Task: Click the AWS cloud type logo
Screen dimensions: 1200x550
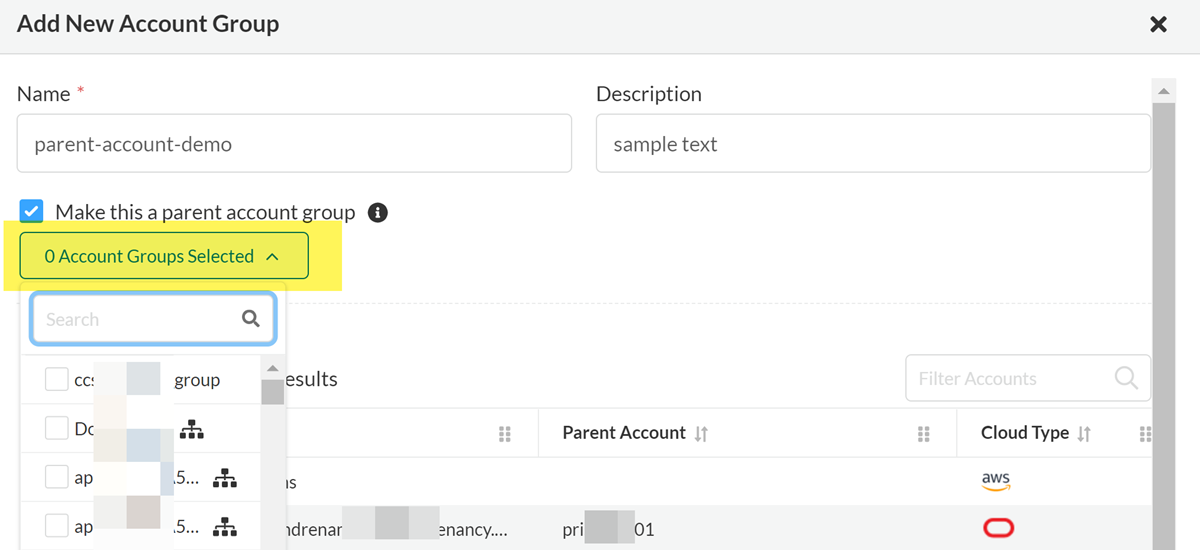Action: [x=996, y=482]
